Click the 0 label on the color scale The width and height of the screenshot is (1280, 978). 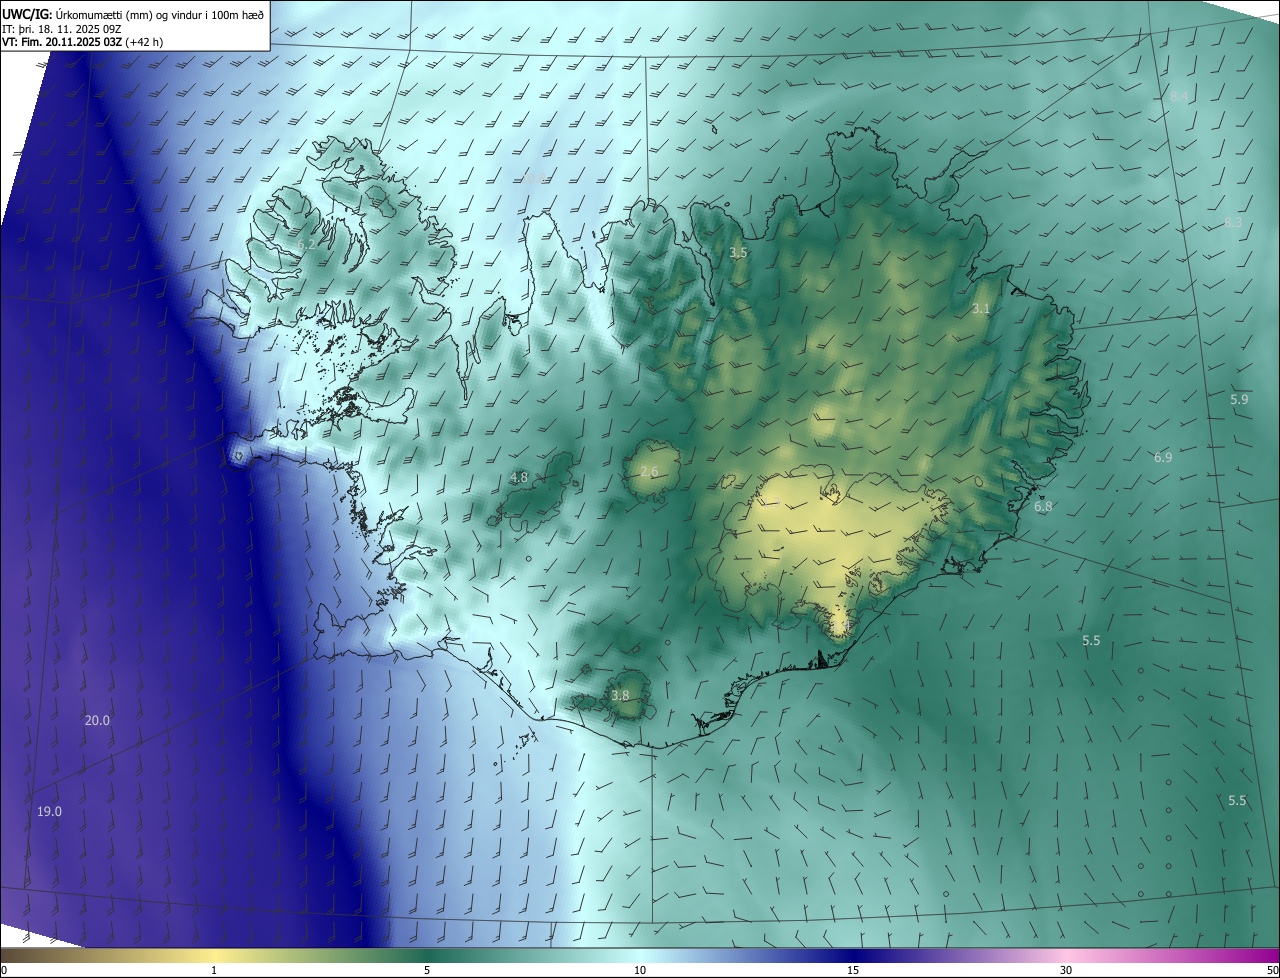[x=4, y=970]
